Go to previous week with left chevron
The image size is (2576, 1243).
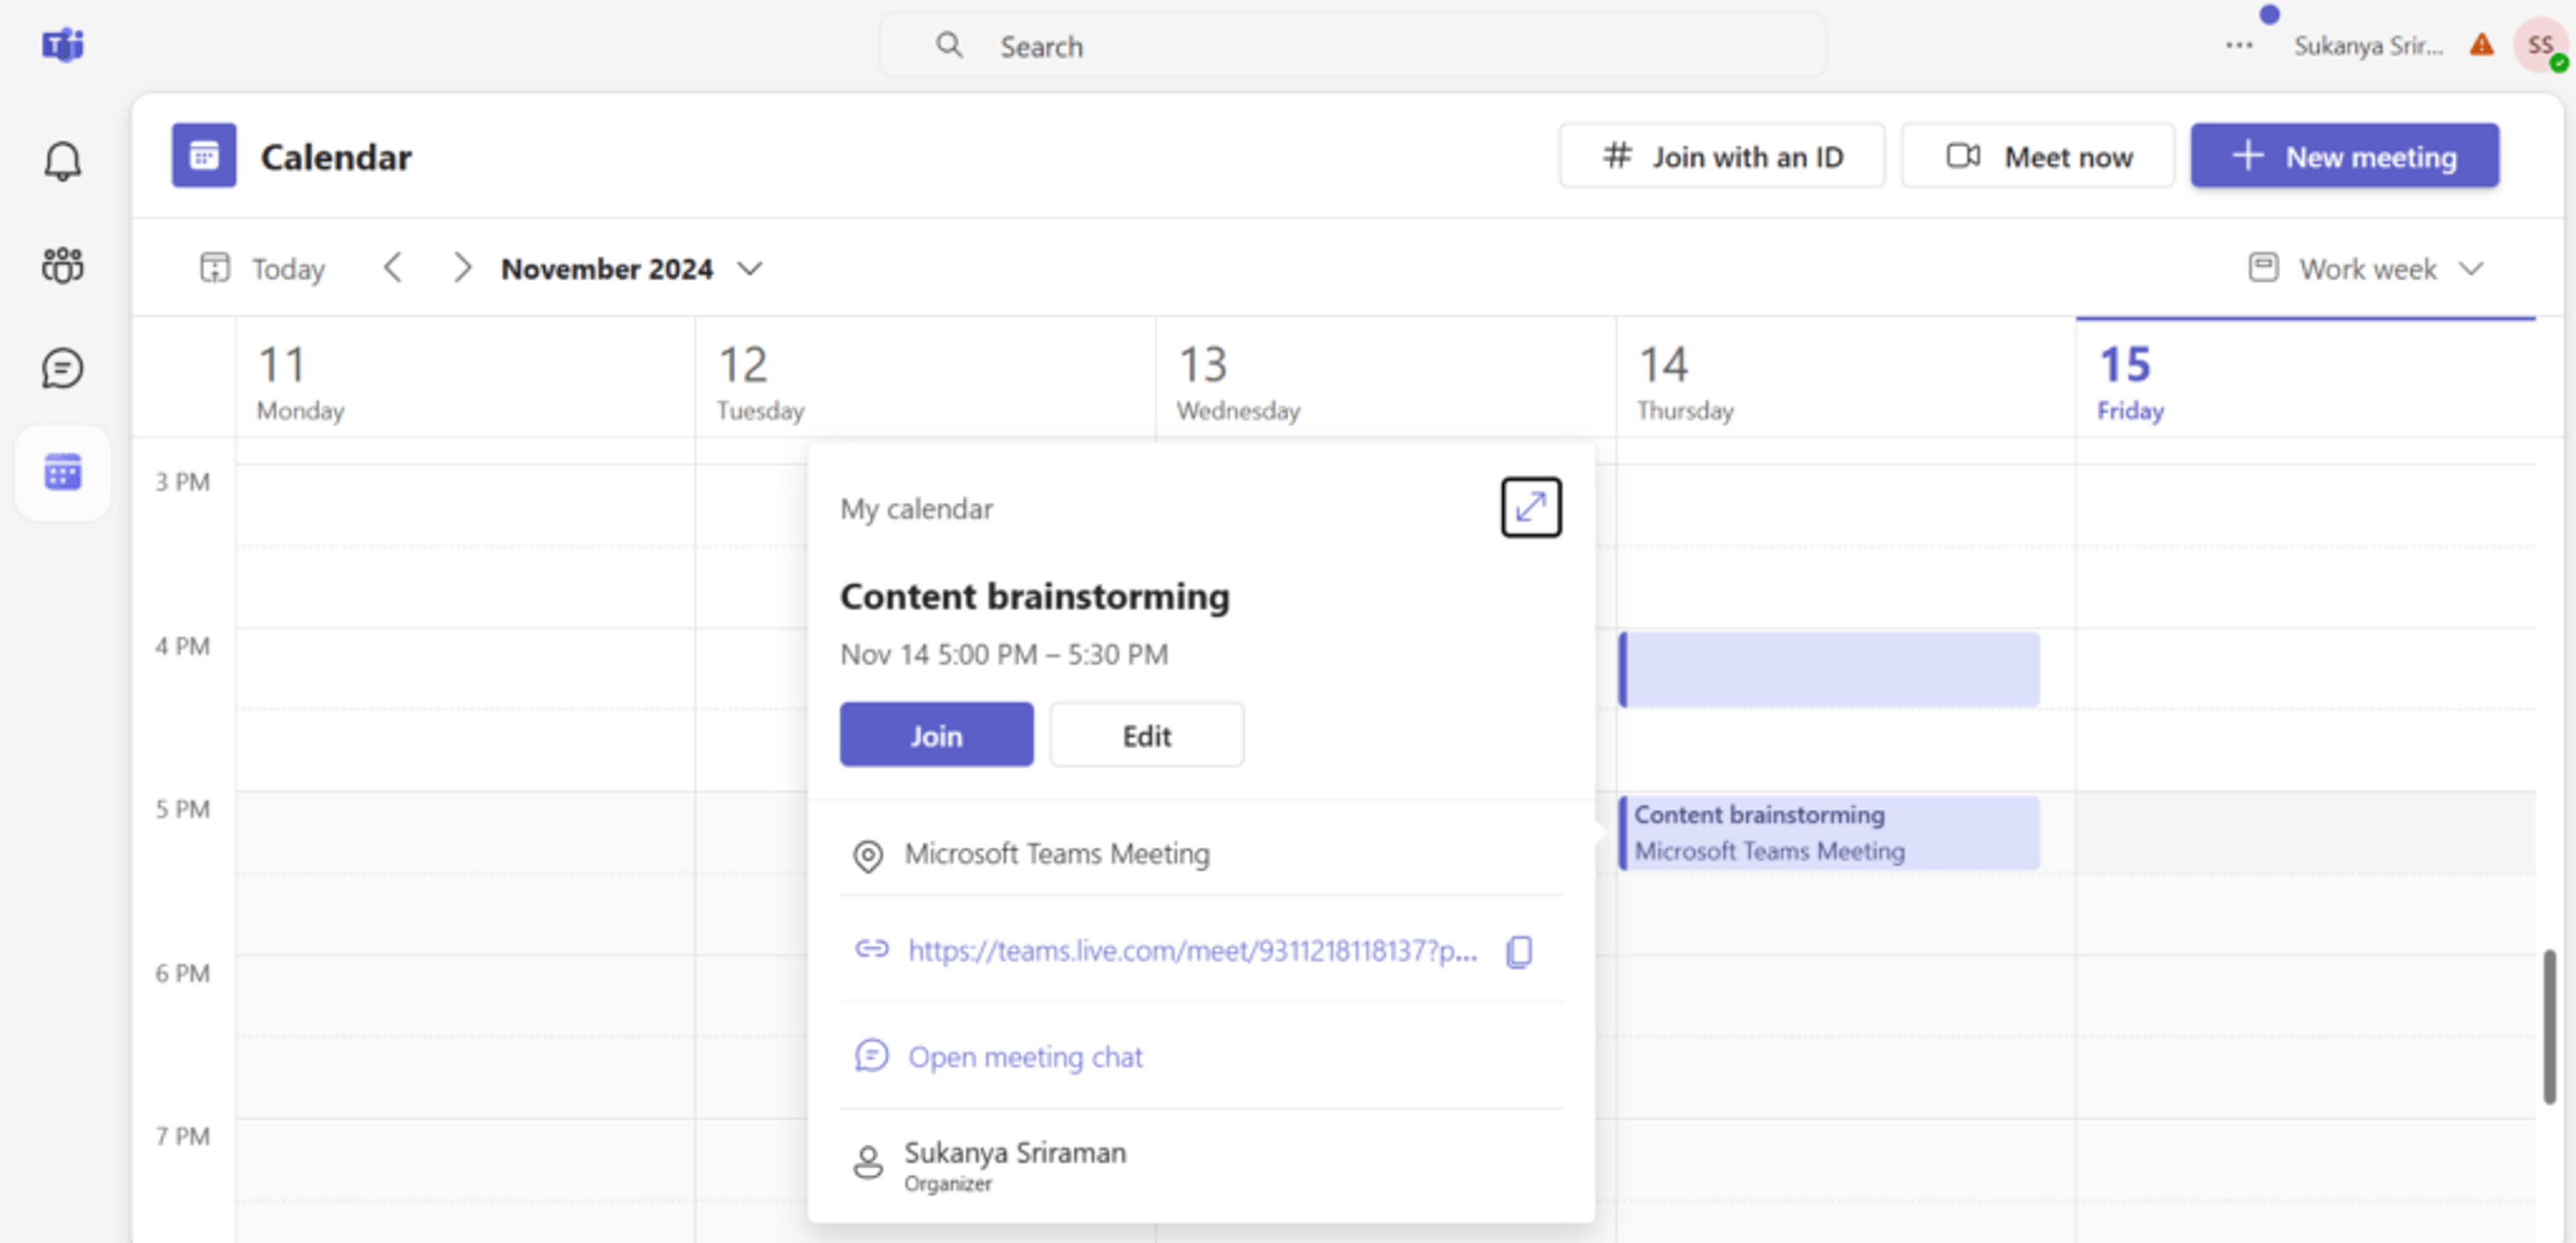(393, 268)
